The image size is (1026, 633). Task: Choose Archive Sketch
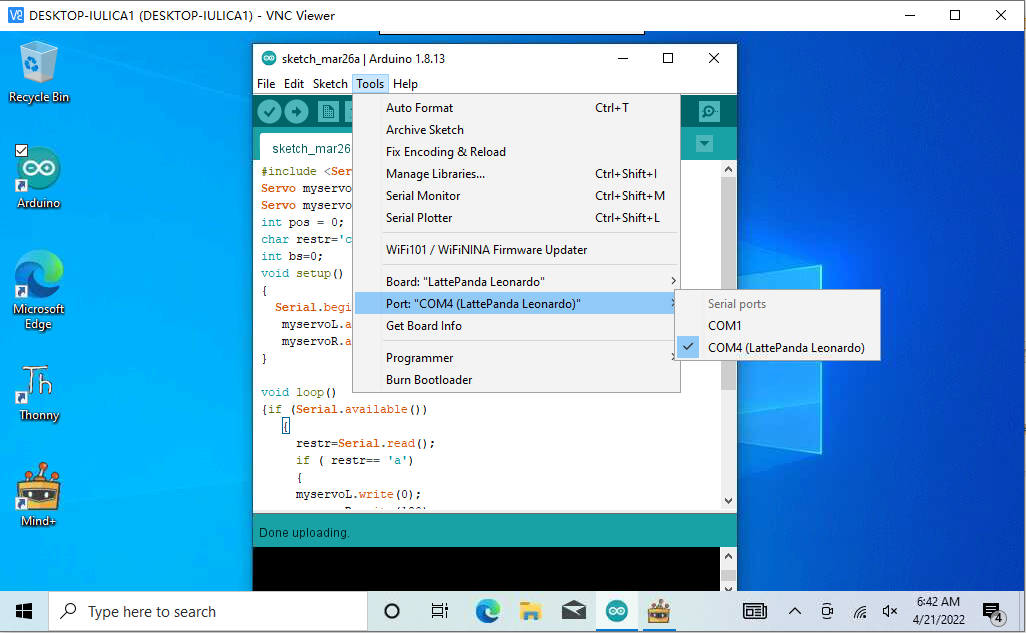coord(516,130)
